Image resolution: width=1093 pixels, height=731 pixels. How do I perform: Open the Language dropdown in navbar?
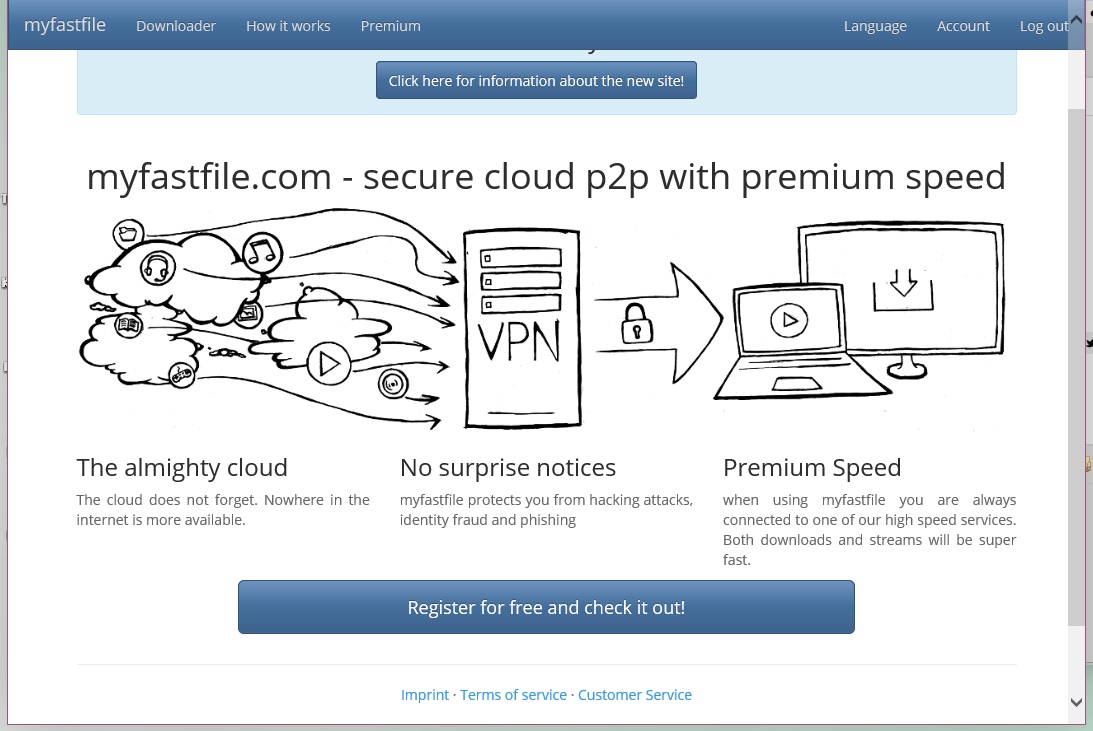pyautogui.click(x=875, y=26)
